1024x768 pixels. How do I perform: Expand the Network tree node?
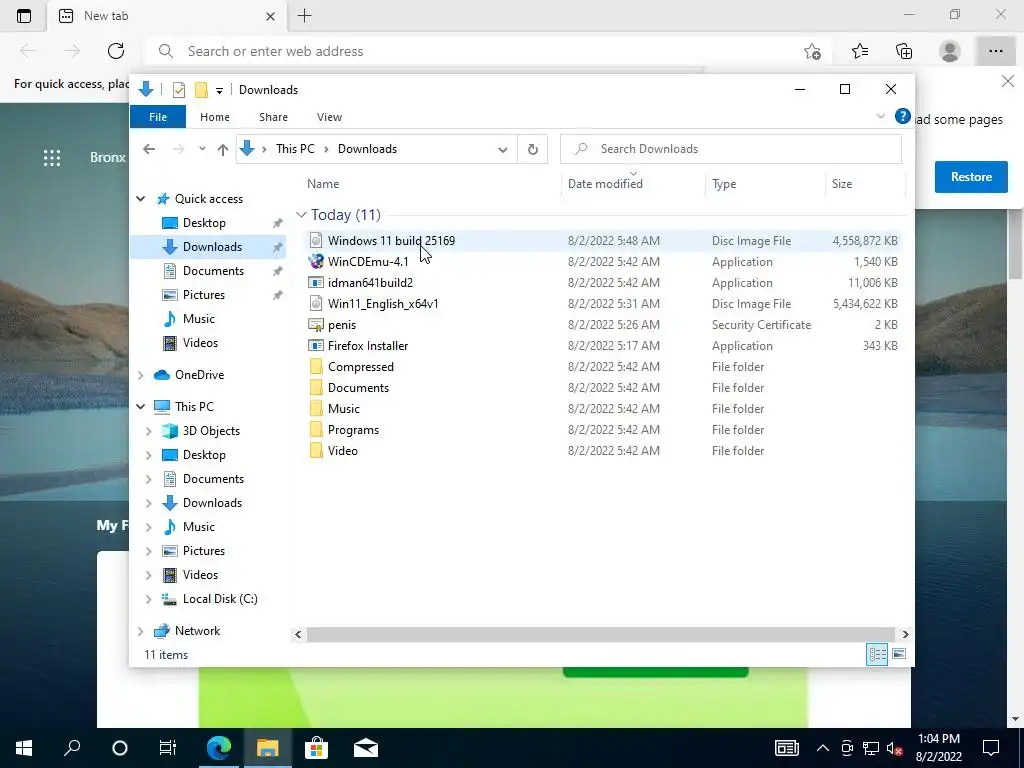140,631
